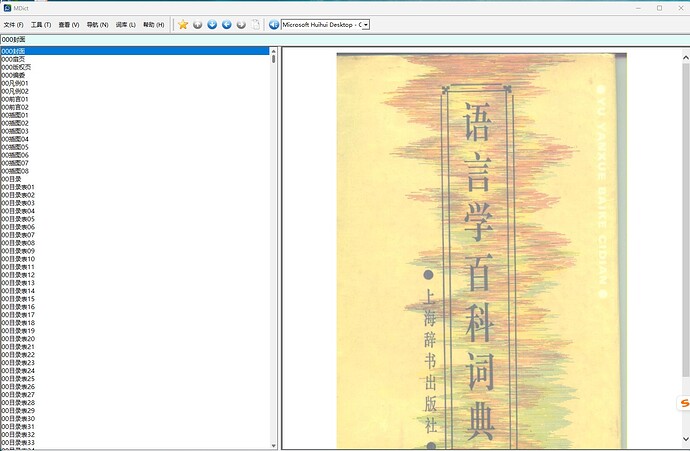The image size is (690, 451).
Task: Click the copy page icon in toolbar
Action: point(256,24)
